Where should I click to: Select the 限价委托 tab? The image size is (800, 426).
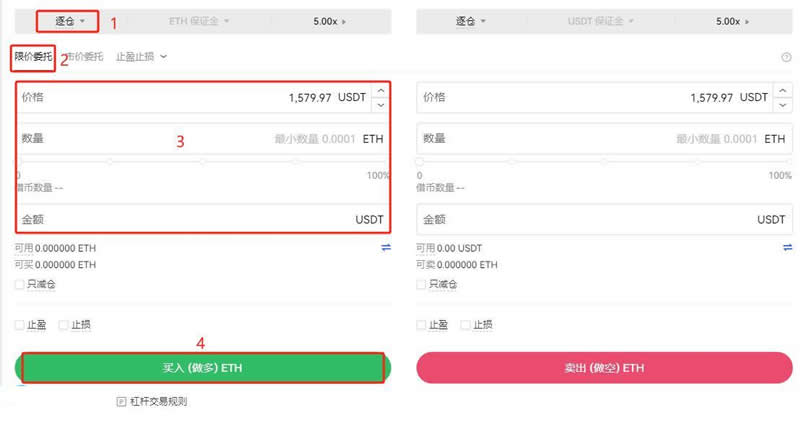click(x=34, y=57)
